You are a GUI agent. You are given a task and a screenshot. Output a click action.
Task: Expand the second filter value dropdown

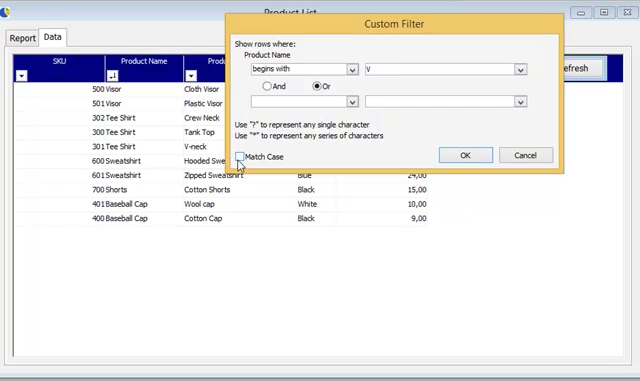tap(520, 102)
